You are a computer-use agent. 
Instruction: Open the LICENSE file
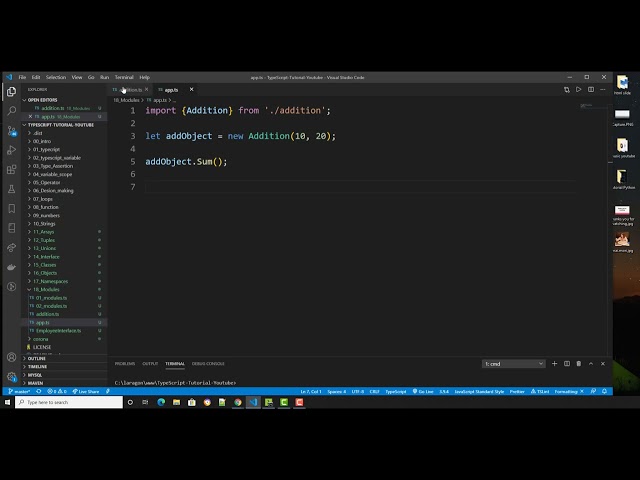[42, 347]
